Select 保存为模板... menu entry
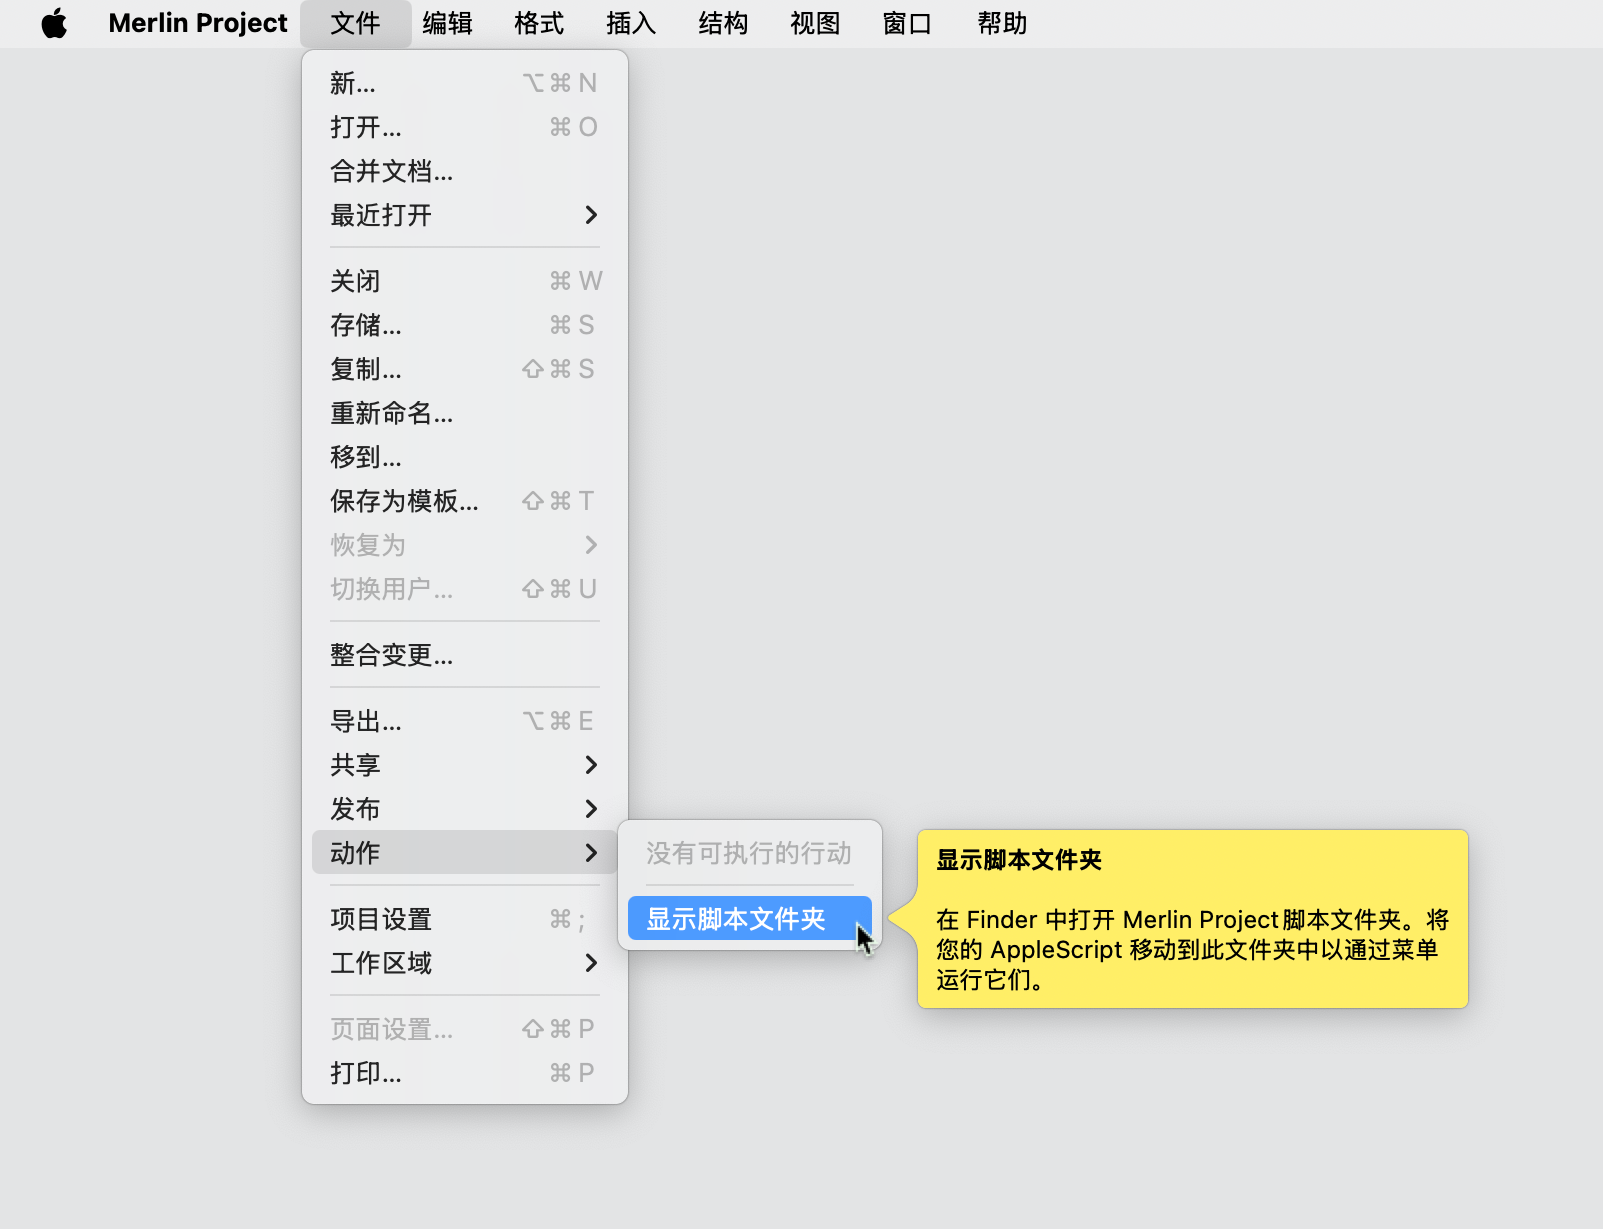This screenshot has height=1229, width=1603. click(x=465, y=501)
